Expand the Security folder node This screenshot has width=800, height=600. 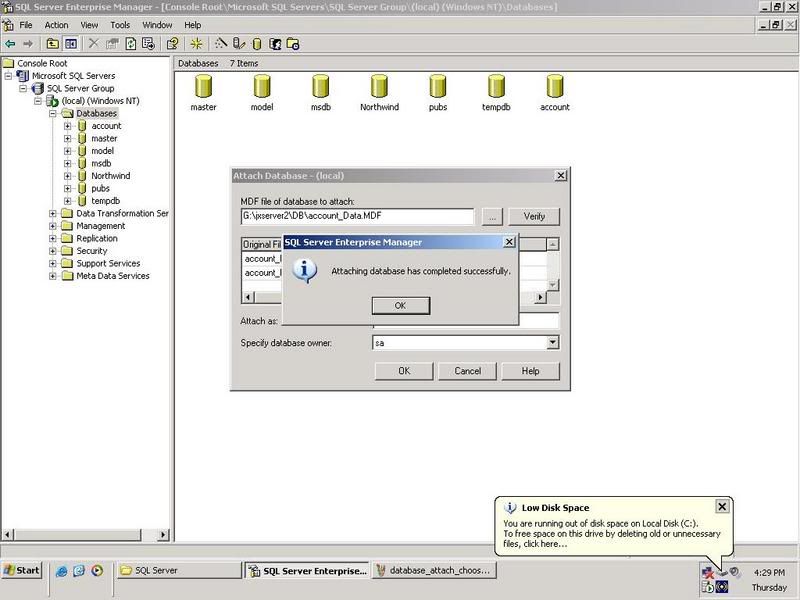(53, 251)
